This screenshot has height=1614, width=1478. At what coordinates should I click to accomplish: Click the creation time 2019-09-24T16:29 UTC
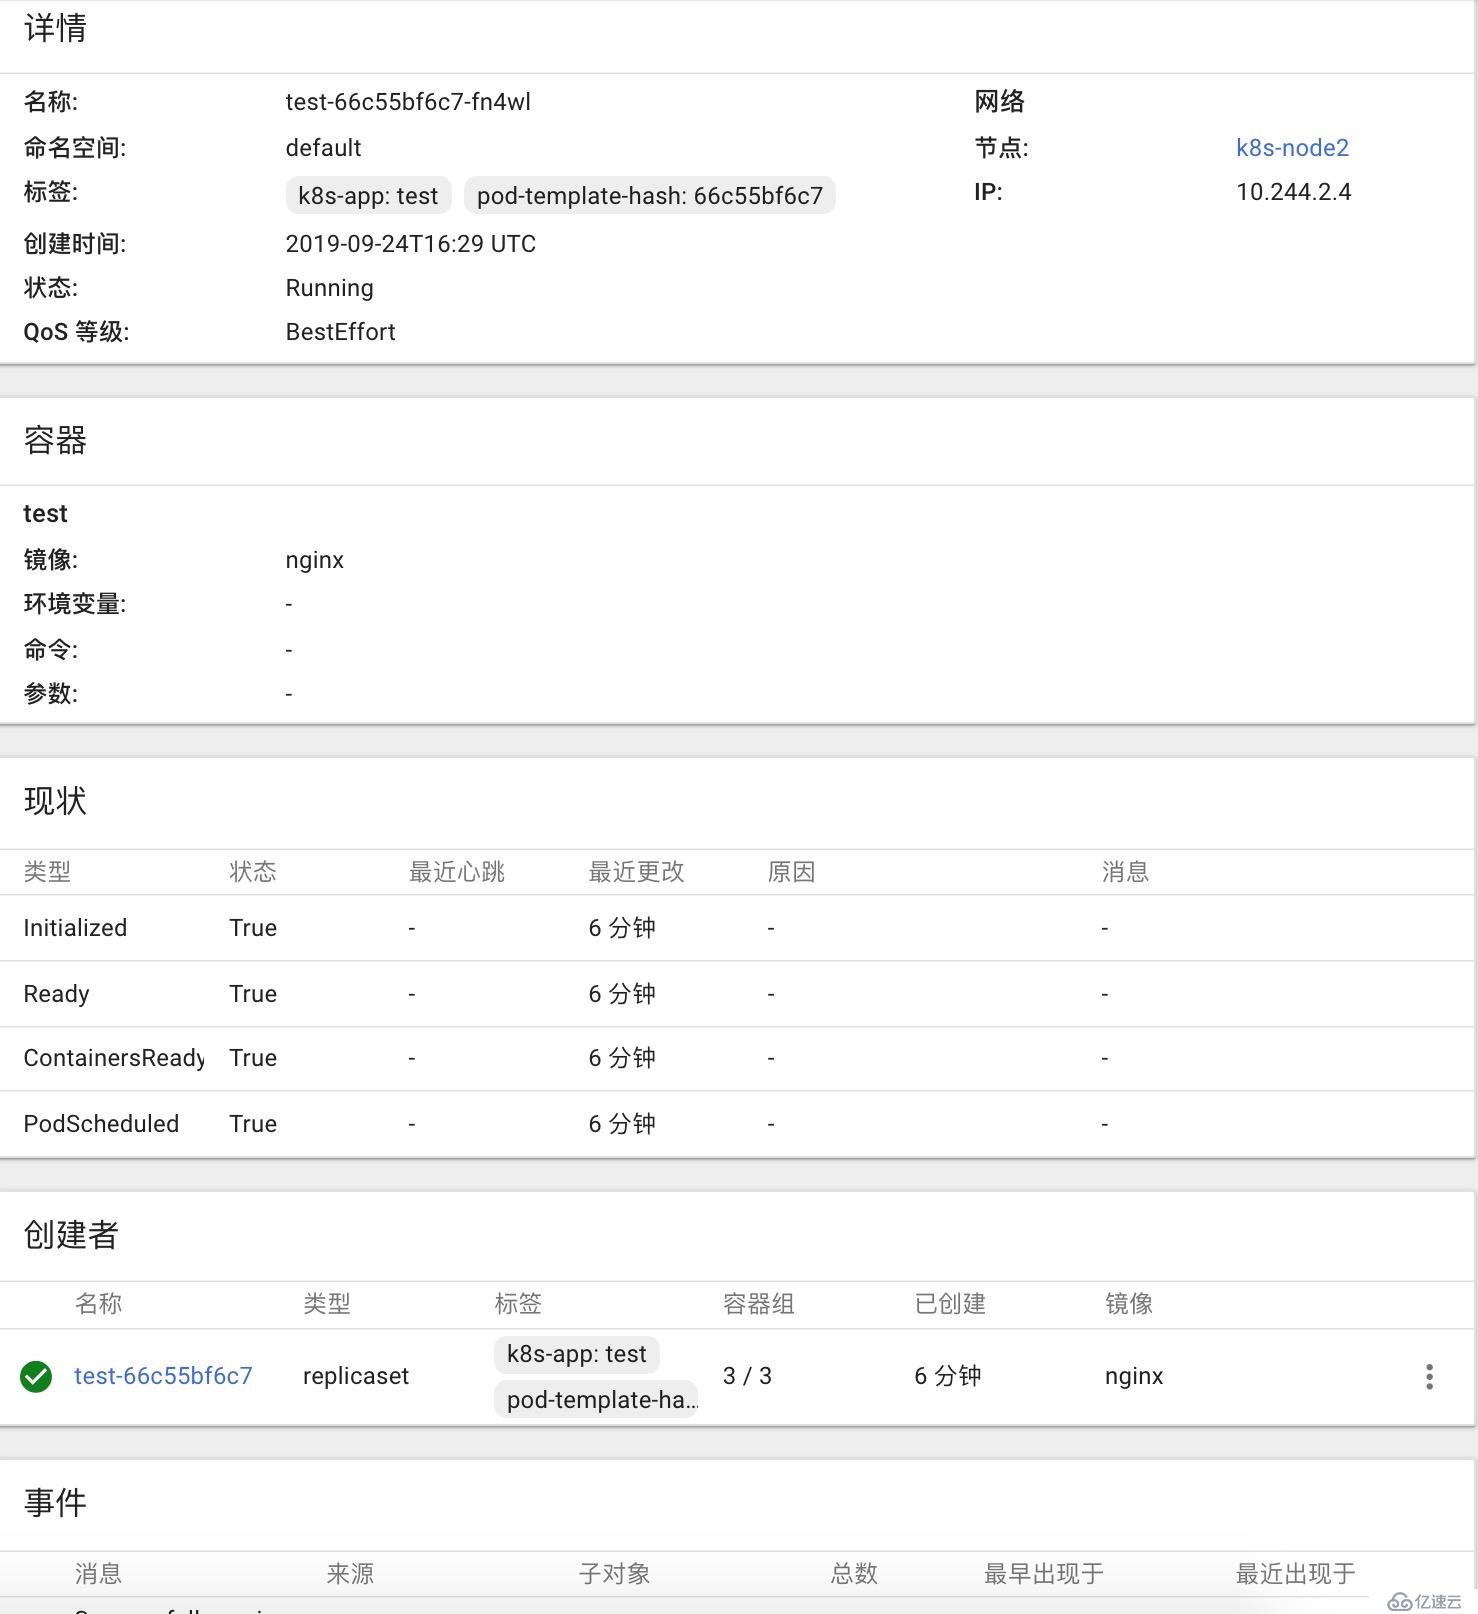pyautogui.click(x=411, y=244)
